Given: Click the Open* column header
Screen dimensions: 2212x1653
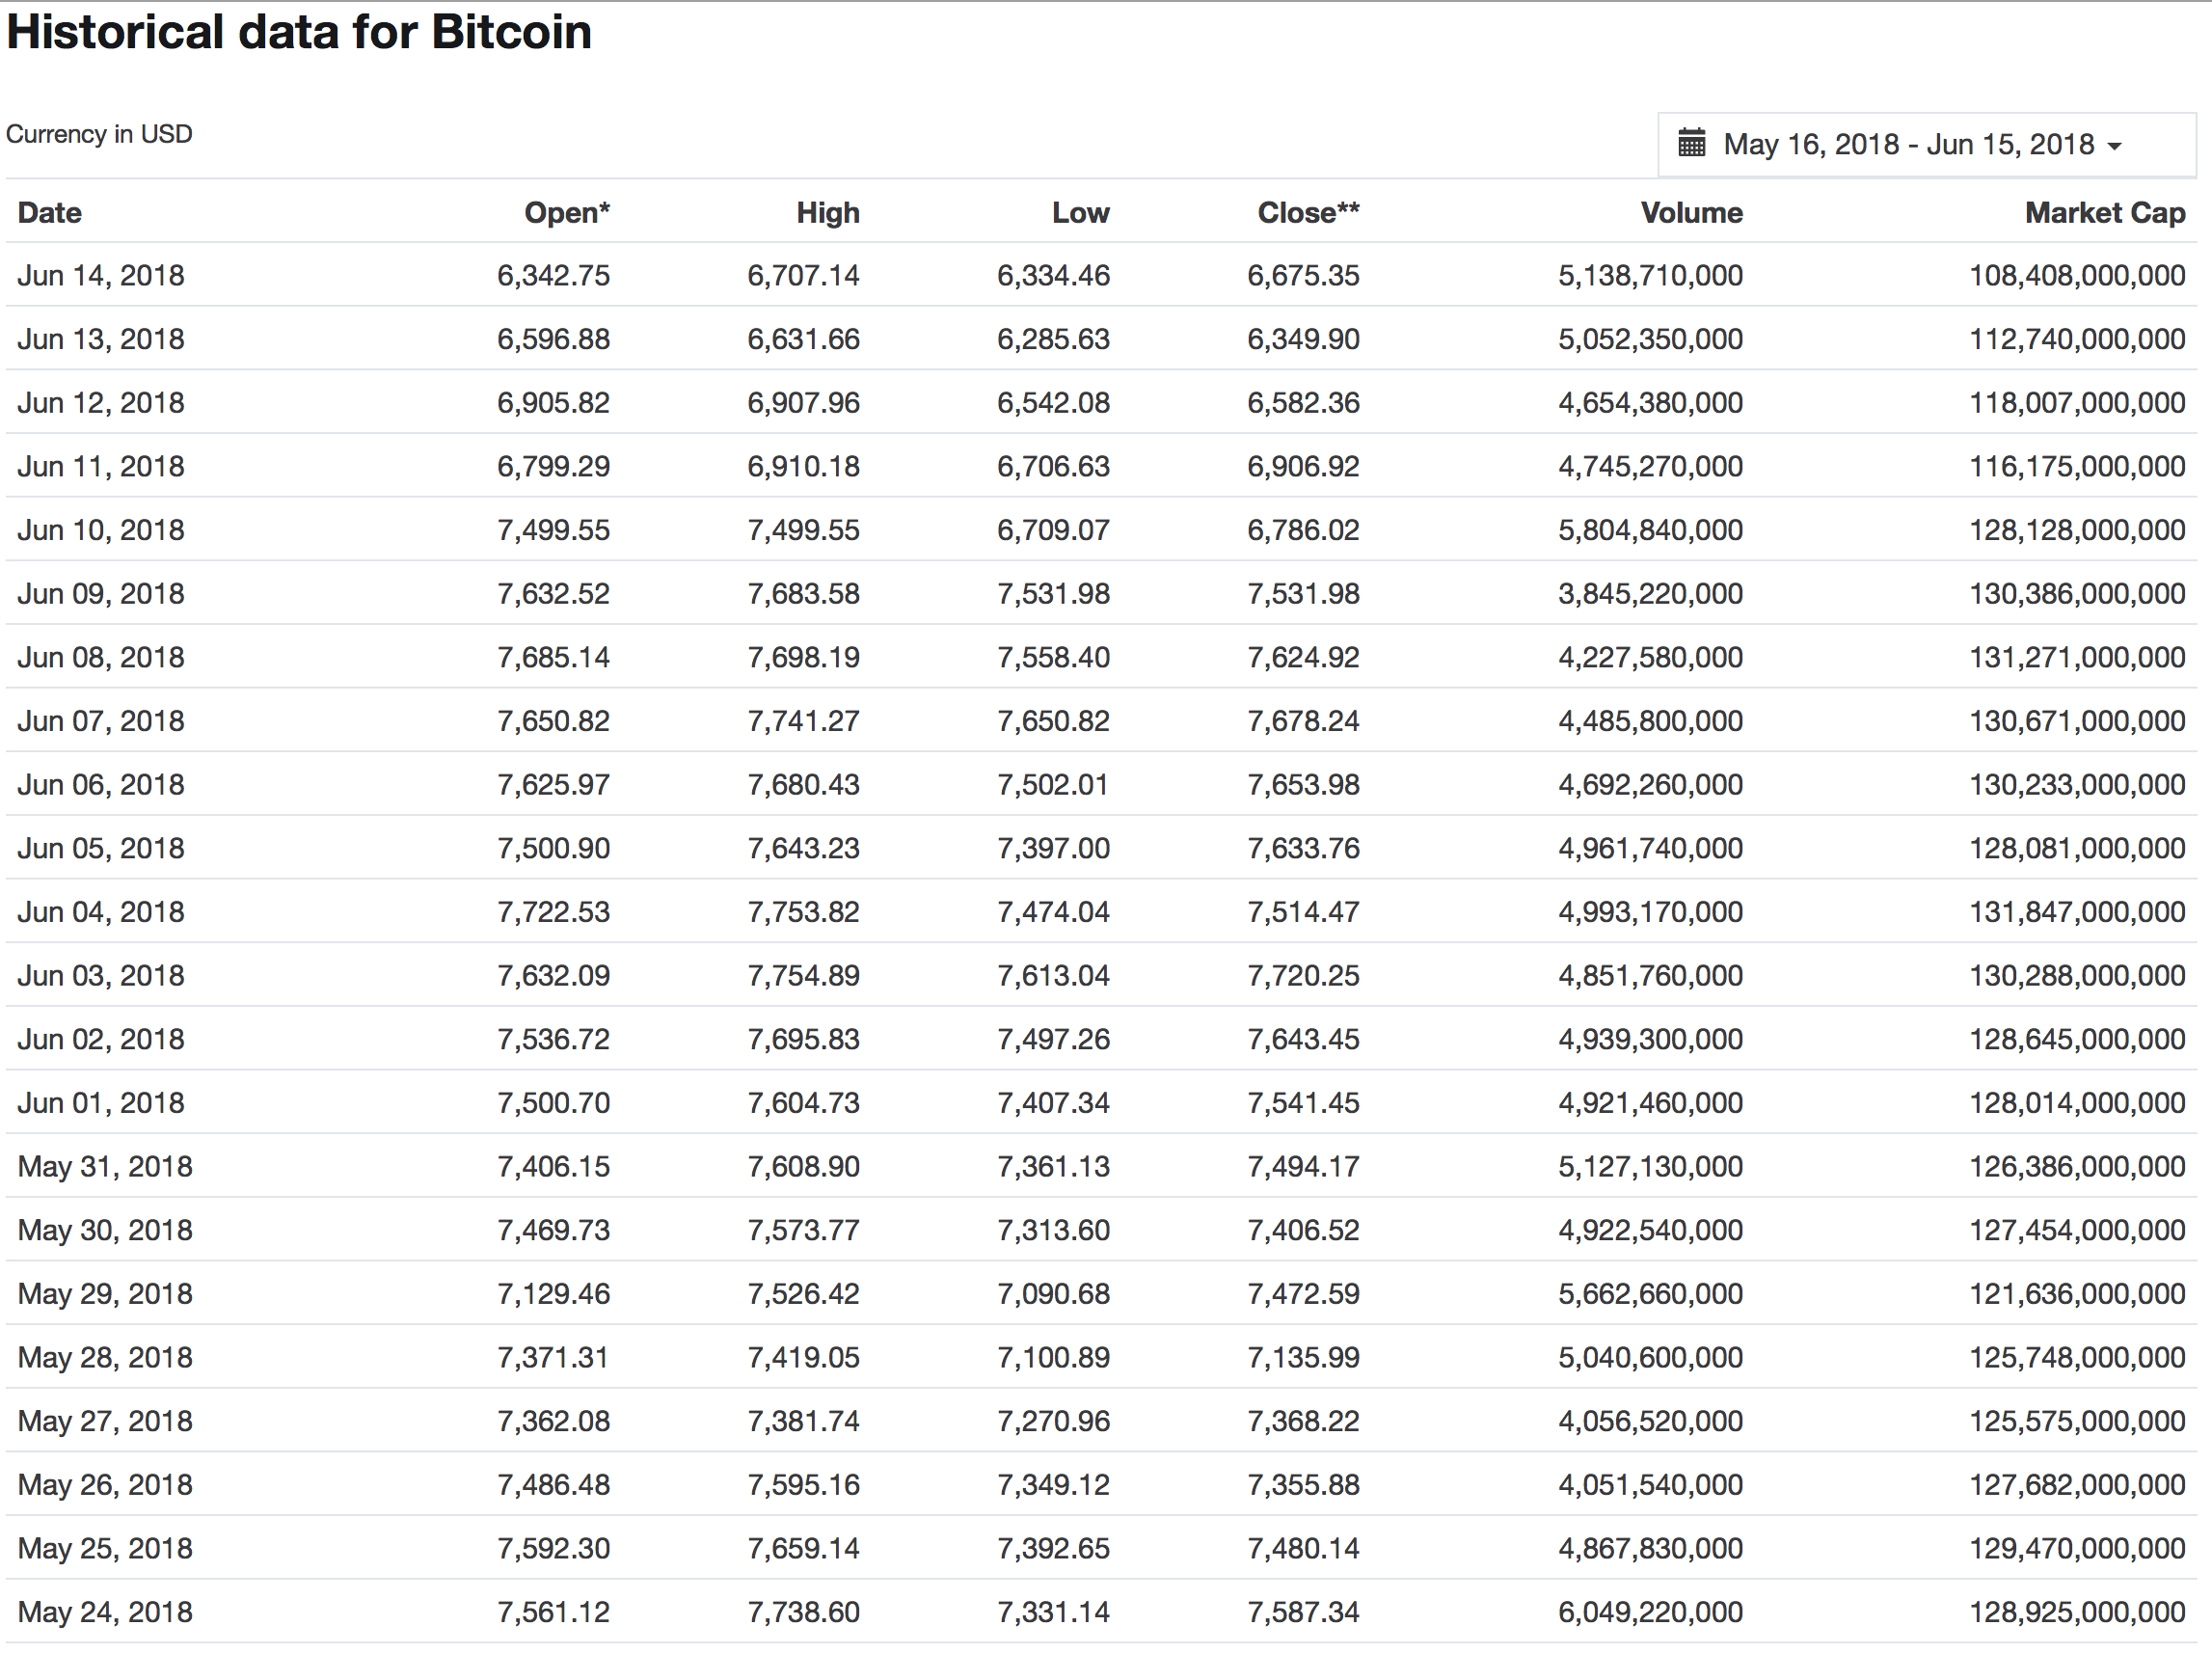Looking at the screenshot, I should 567,212.
